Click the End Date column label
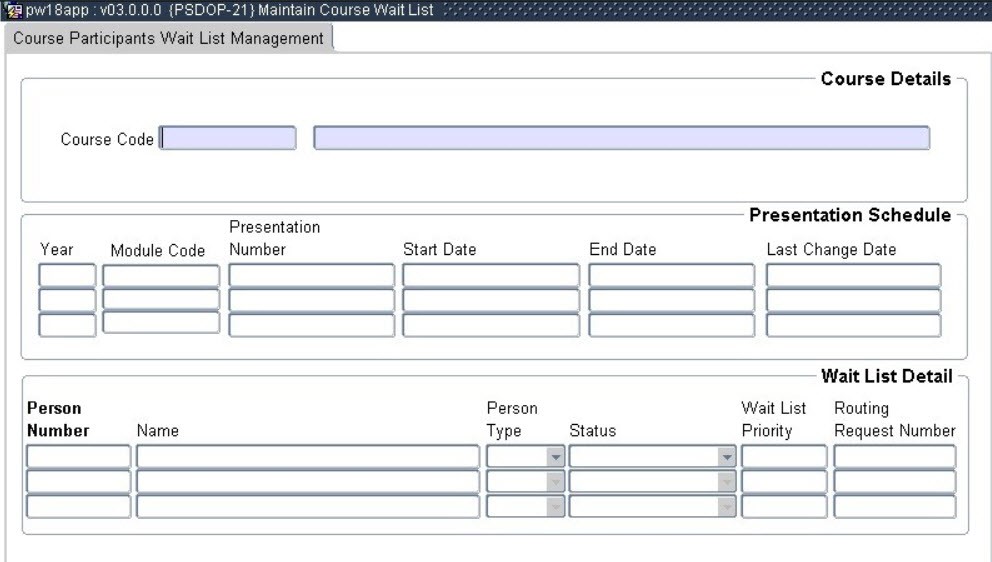 [623, 249]
